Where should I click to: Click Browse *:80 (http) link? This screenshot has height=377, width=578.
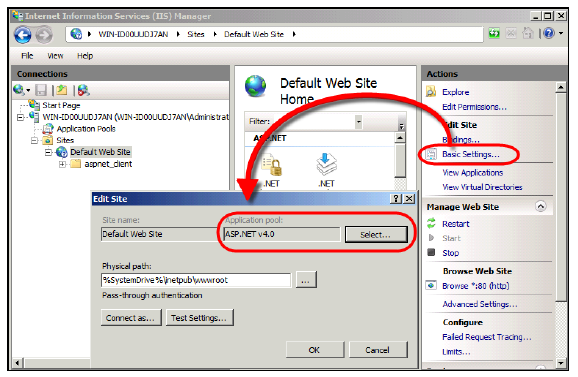click(x=476, y=286)
